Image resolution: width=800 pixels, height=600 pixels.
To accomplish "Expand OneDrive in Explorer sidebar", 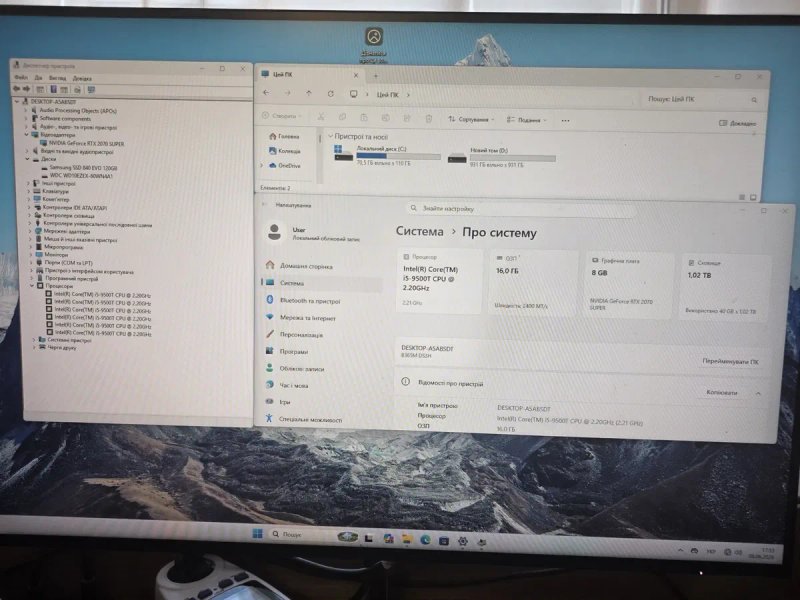I will point(262,166).
